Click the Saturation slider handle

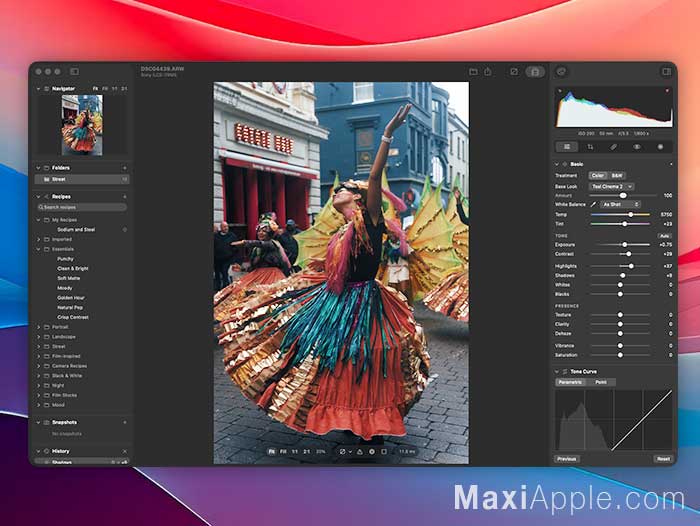[620, 355]
